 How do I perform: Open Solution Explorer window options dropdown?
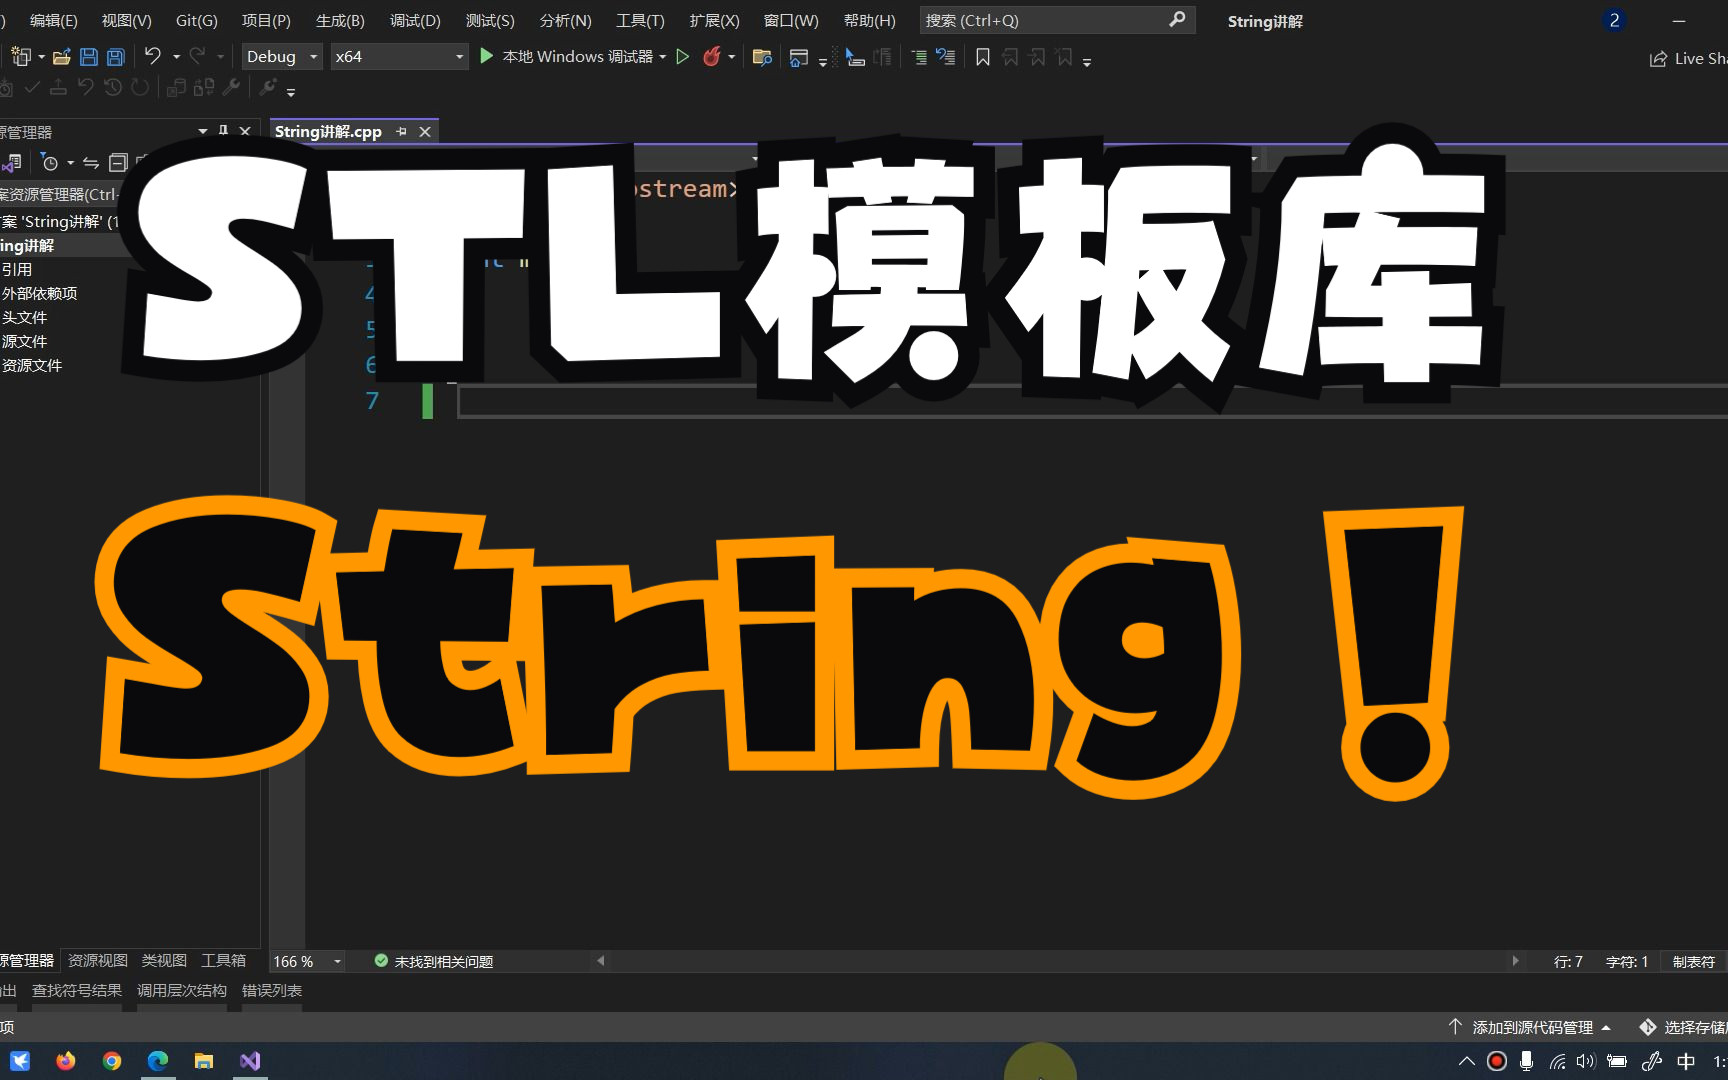203,131
